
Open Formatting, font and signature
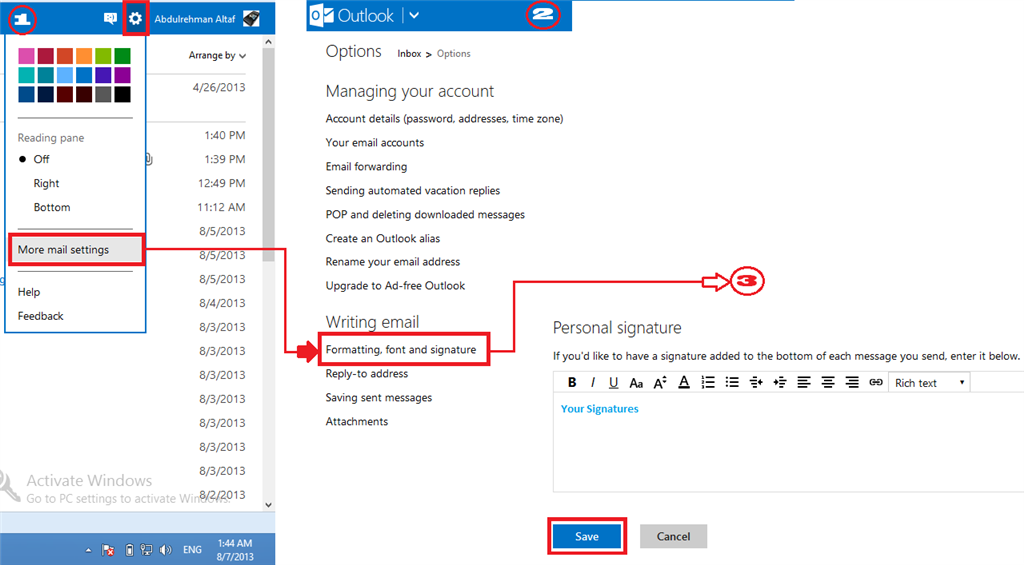401,349
